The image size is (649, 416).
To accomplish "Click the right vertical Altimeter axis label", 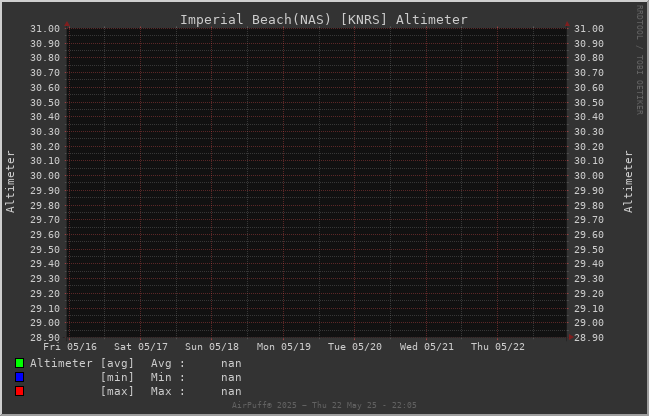I will (628, 182).
